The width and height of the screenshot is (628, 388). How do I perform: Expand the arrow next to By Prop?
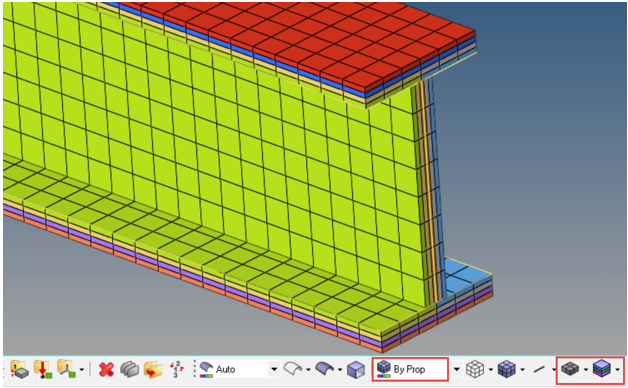pyautogui.click(x=457, y=369)
